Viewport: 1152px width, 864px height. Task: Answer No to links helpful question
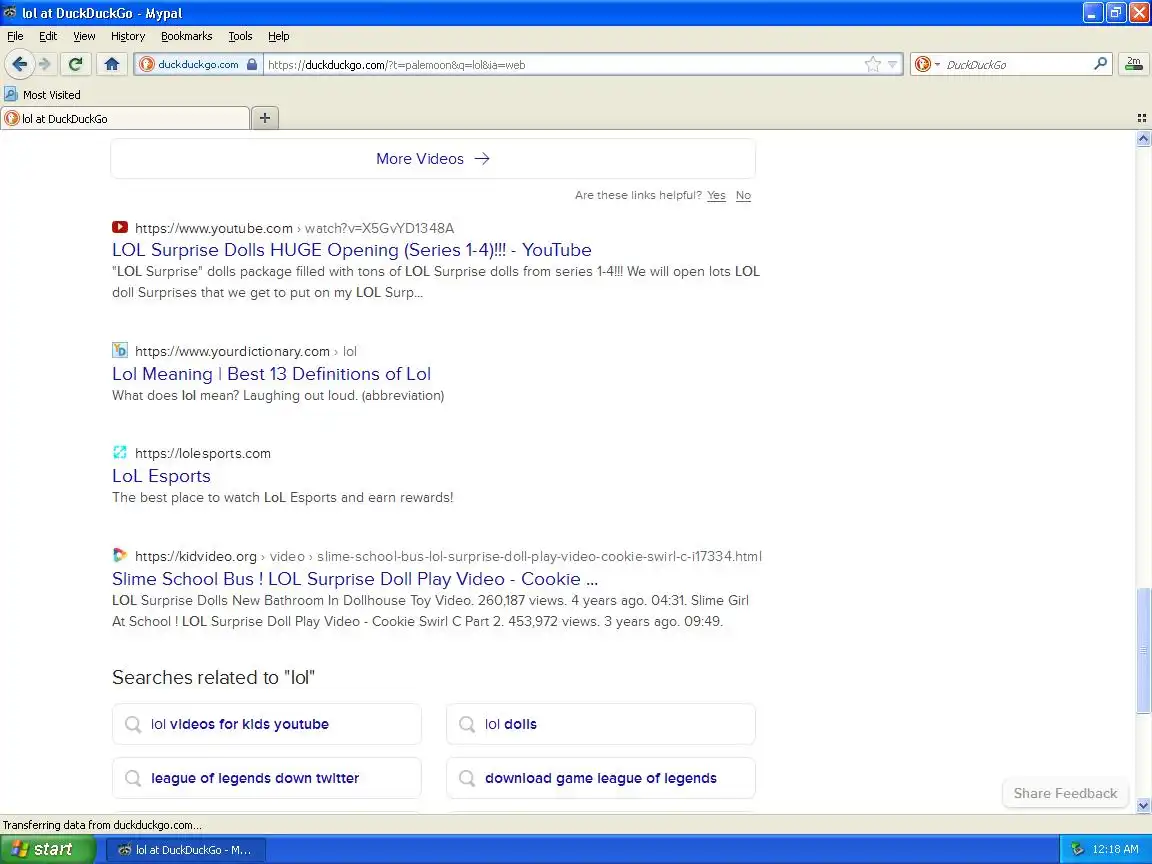coord(744,195)
